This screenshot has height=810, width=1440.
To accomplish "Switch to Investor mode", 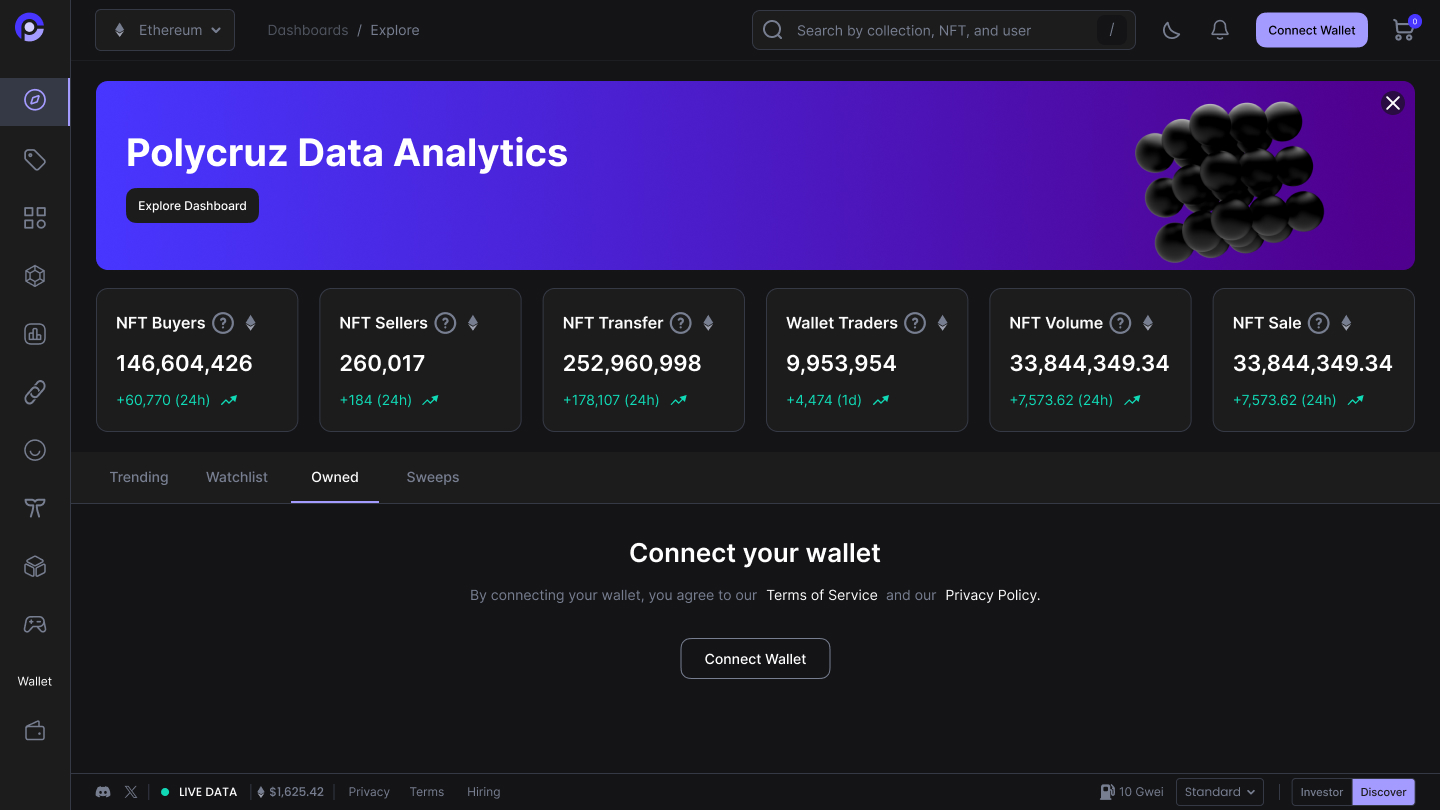I will pos(1322,792).
